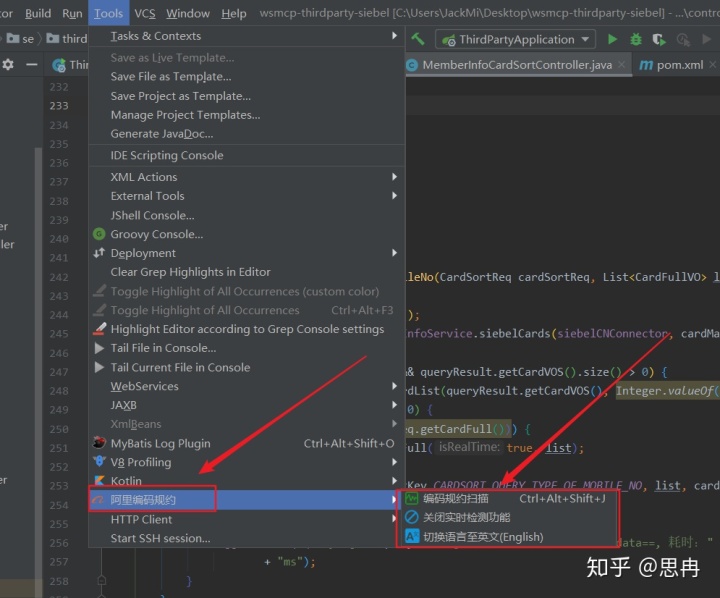Click the Highlight Editor marker icon

99,329
